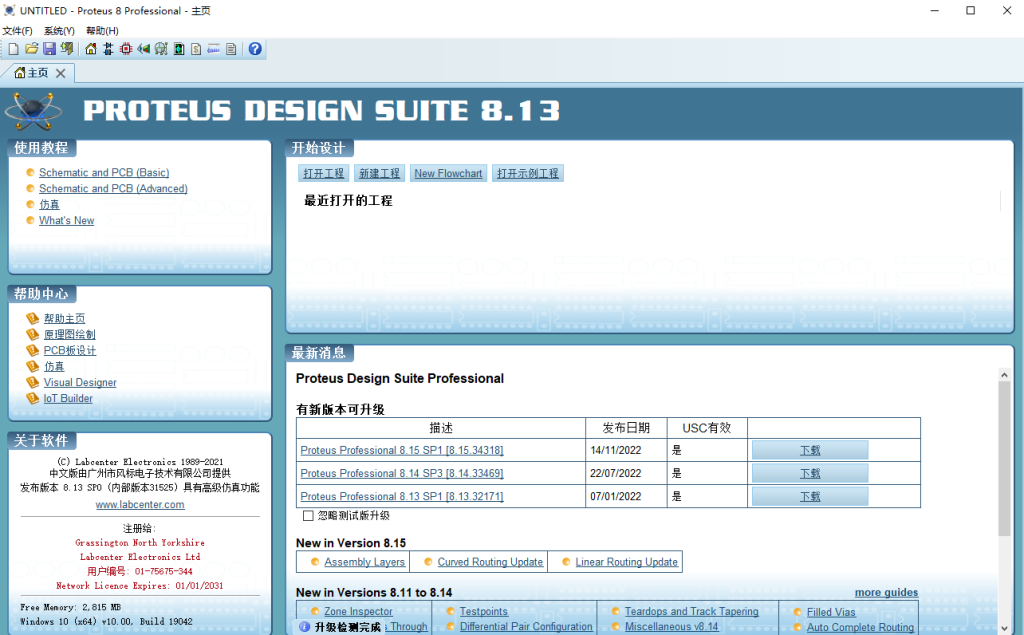The image size is (1024, 635).
Task: Close the 主页 tab
Action: pos(61,73)
